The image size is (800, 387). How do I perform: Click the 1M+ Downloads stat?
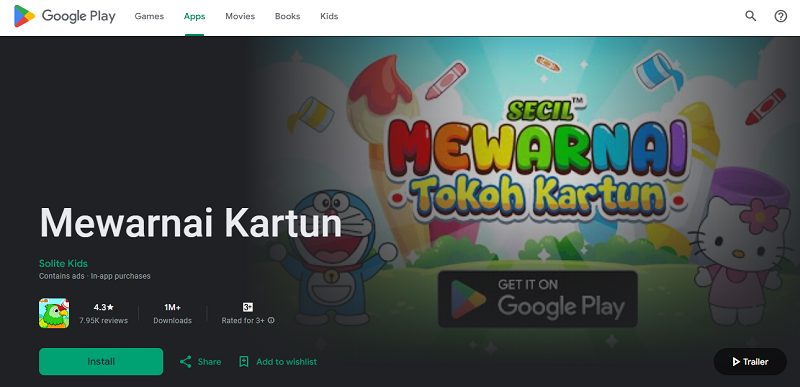pos(172,314)
